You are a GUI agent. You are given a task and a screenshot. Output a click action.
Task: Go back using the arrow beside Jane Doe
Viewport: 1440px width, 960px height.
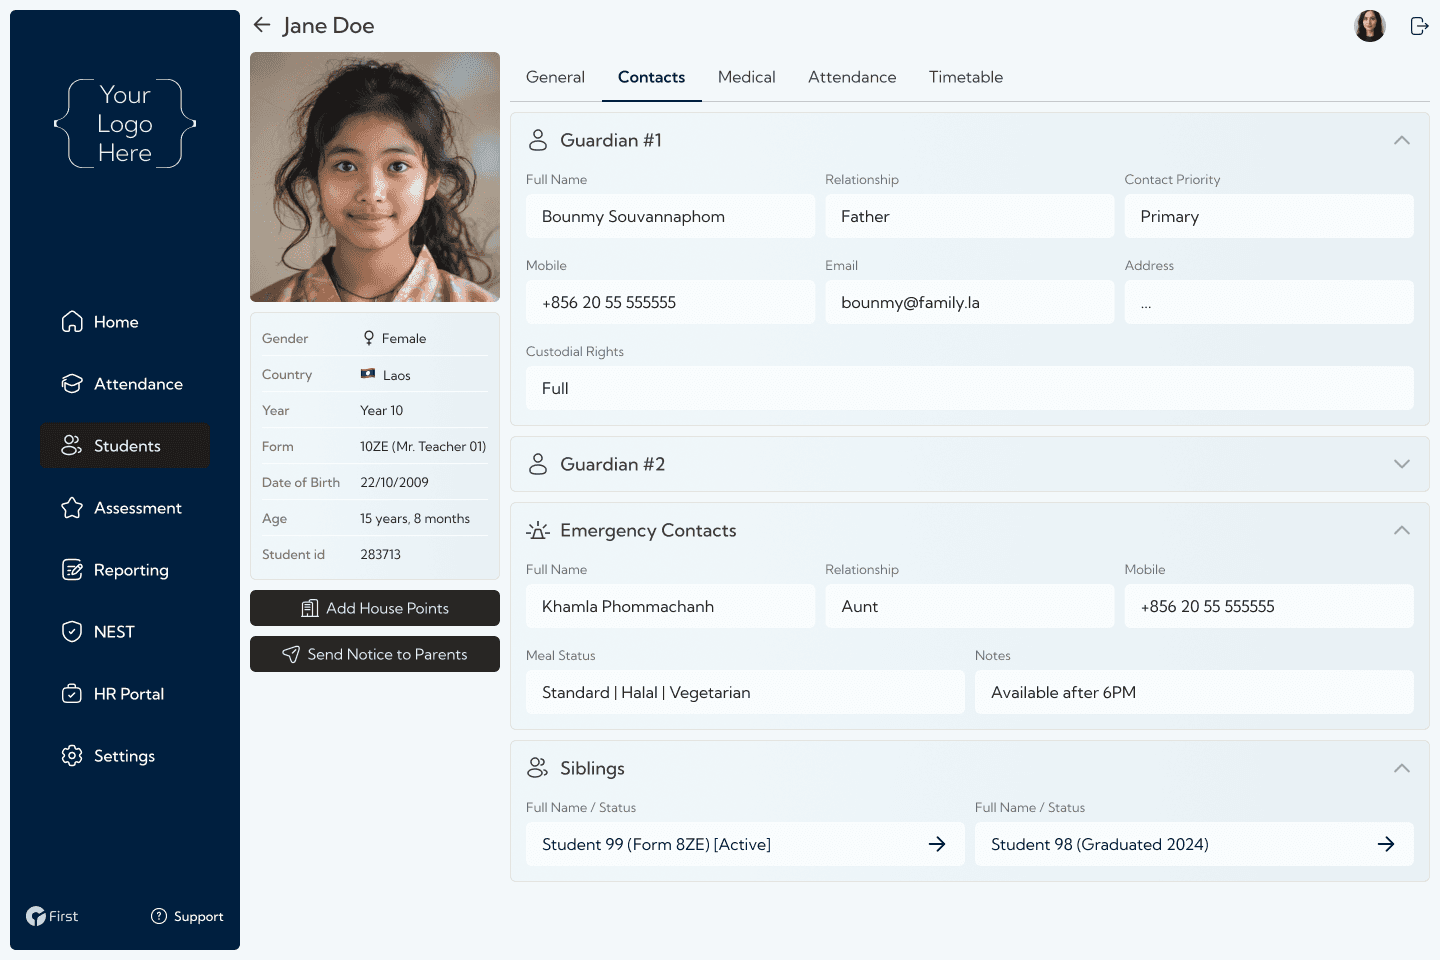[262, 25]
